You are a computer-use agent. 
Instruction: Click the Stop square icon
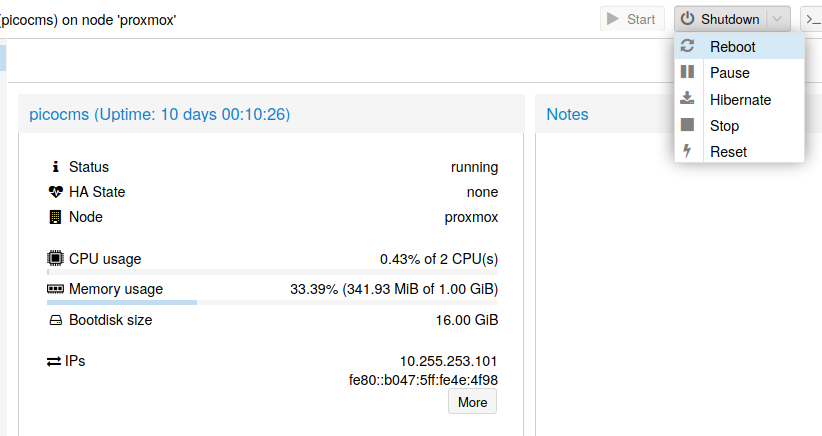[x=687, y=125]
